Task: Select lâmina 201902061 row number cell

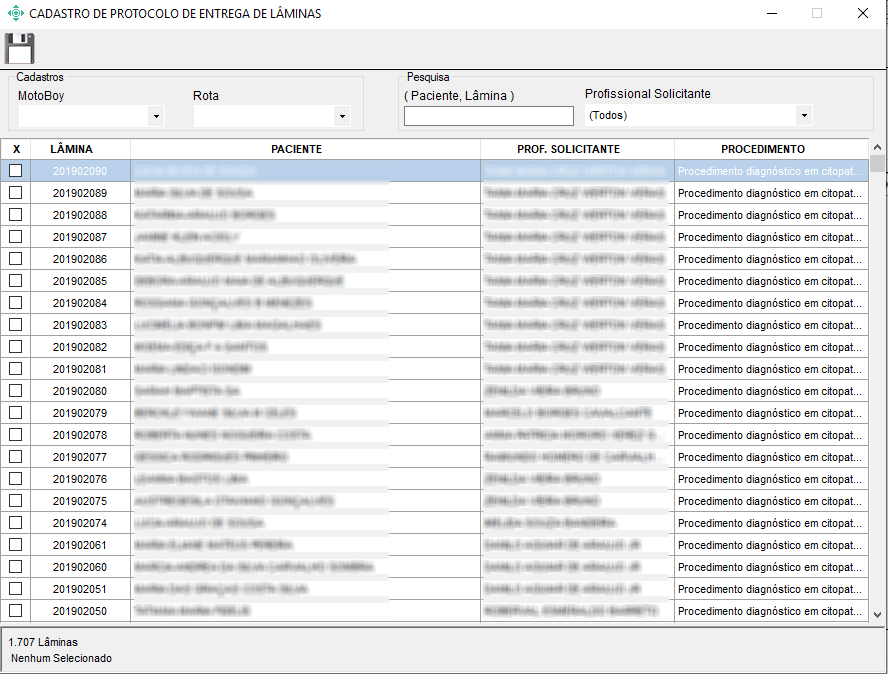Action: coord(80,545)
